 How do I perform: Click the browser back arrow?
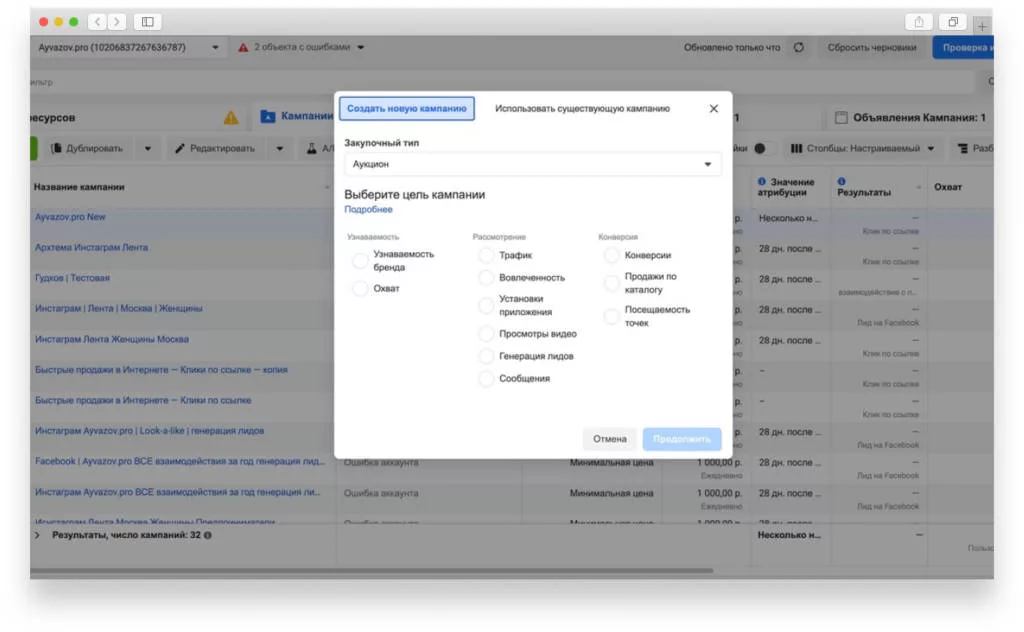click(x=97, y=22)
